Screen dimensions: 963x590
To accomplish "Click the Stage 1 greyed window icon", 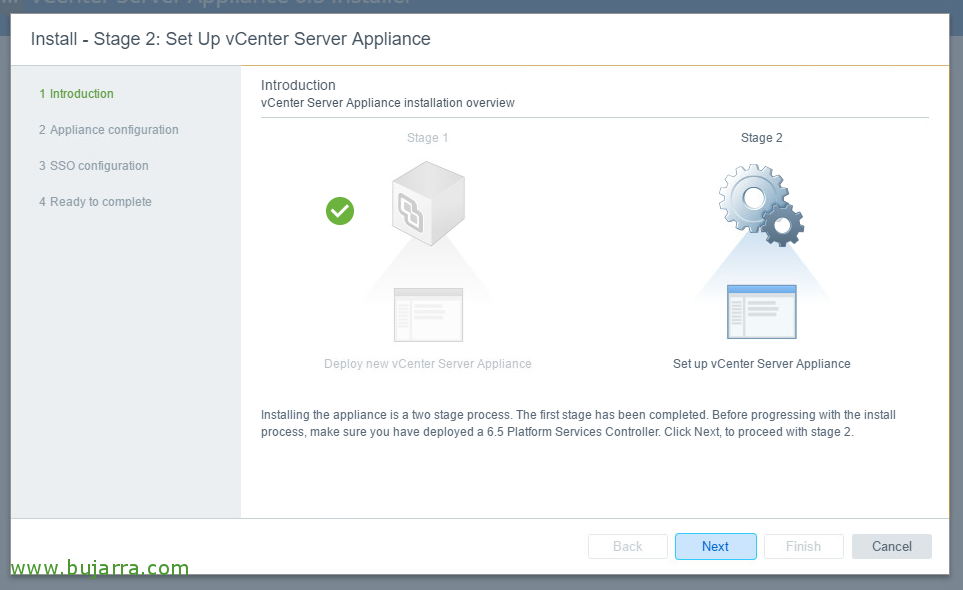I will [428, 315].
